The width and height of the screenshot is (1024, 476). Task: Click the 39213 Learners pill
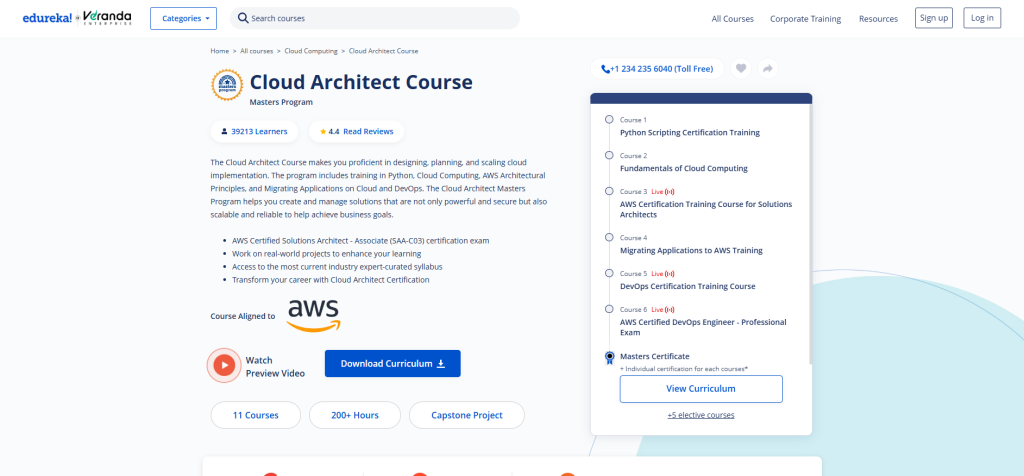point(254,131)
